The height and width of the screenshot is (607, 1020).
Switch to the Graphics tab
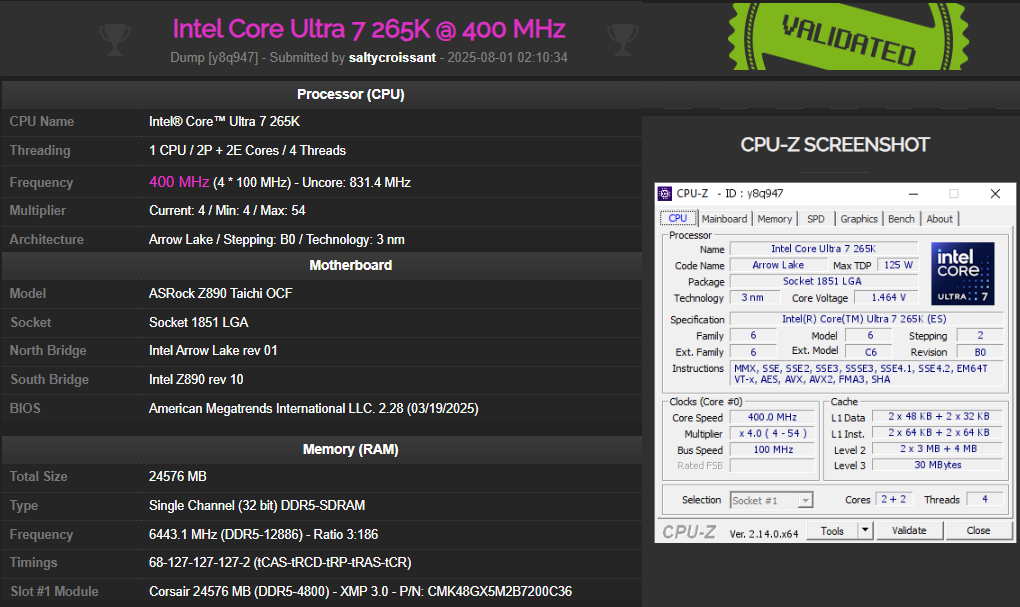pyautogui.click(x=859, y=219)
